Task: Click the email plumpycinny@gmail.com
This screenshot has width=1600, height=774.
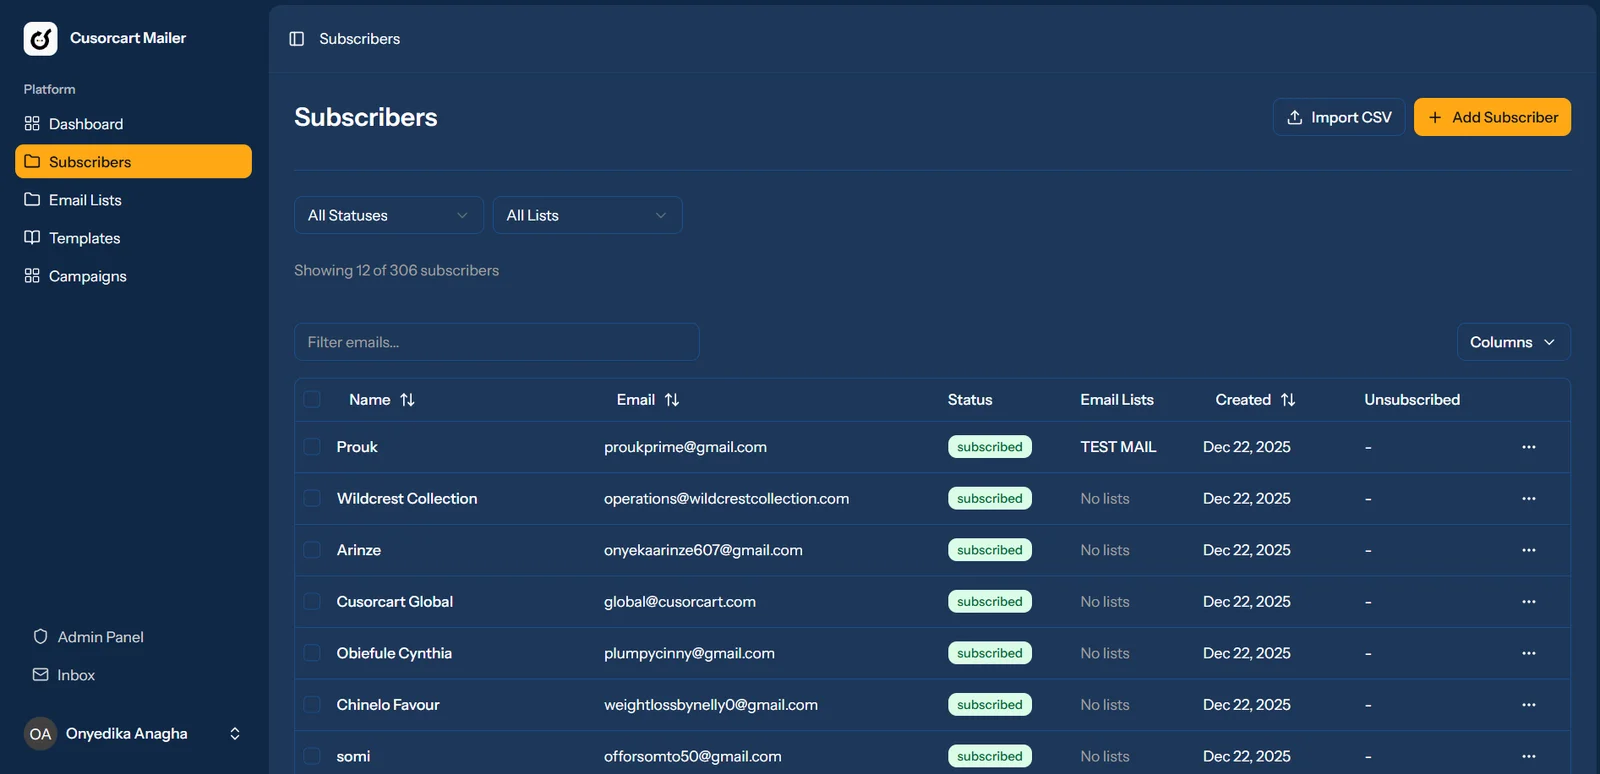Action: pyautogui.click(x=689, y=653)
